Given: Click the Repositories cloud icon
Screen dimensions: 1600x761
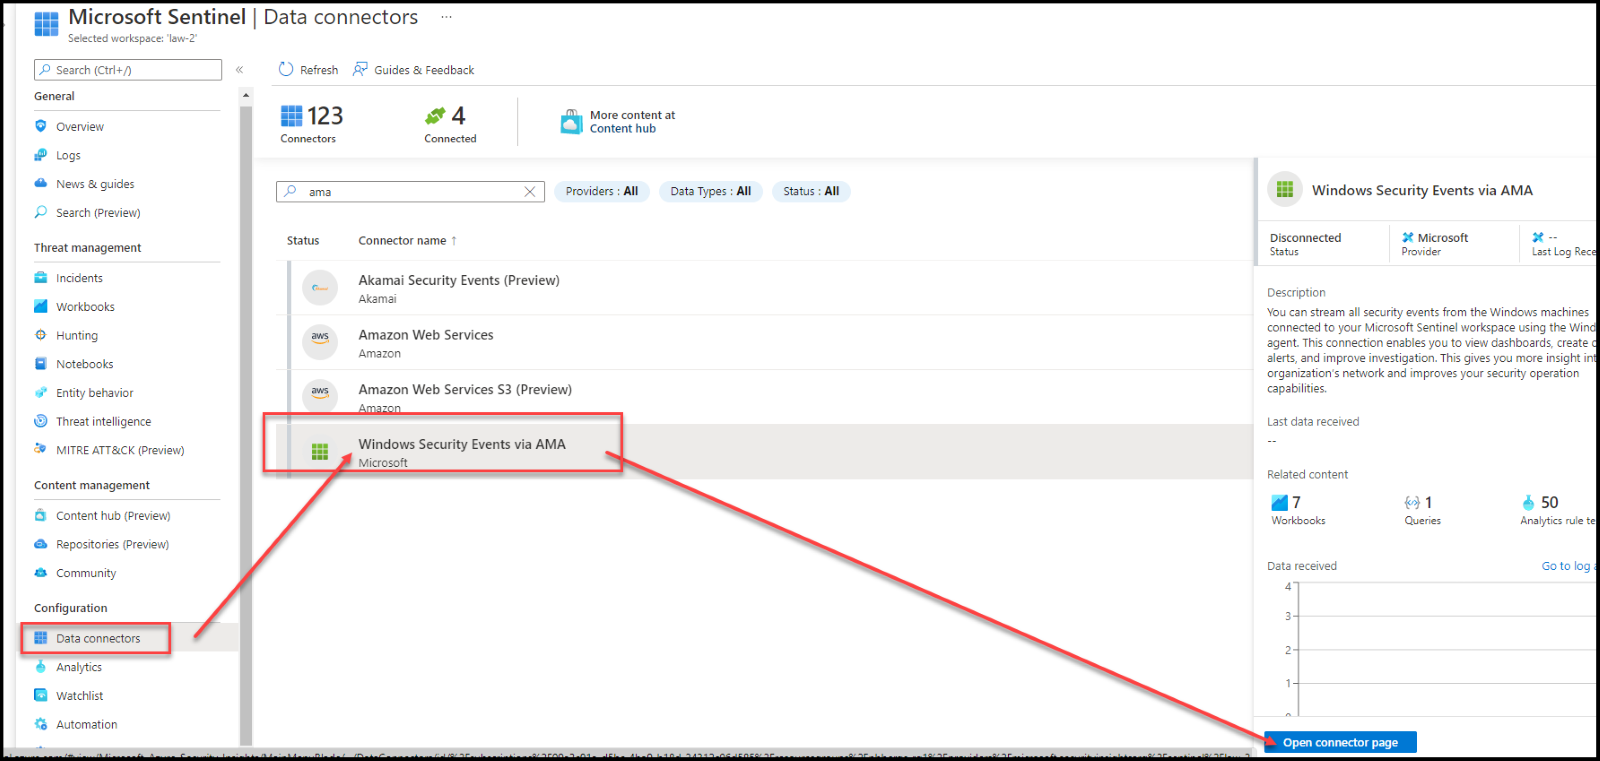Looking at the screenshot, I should [x=41, y=544].
